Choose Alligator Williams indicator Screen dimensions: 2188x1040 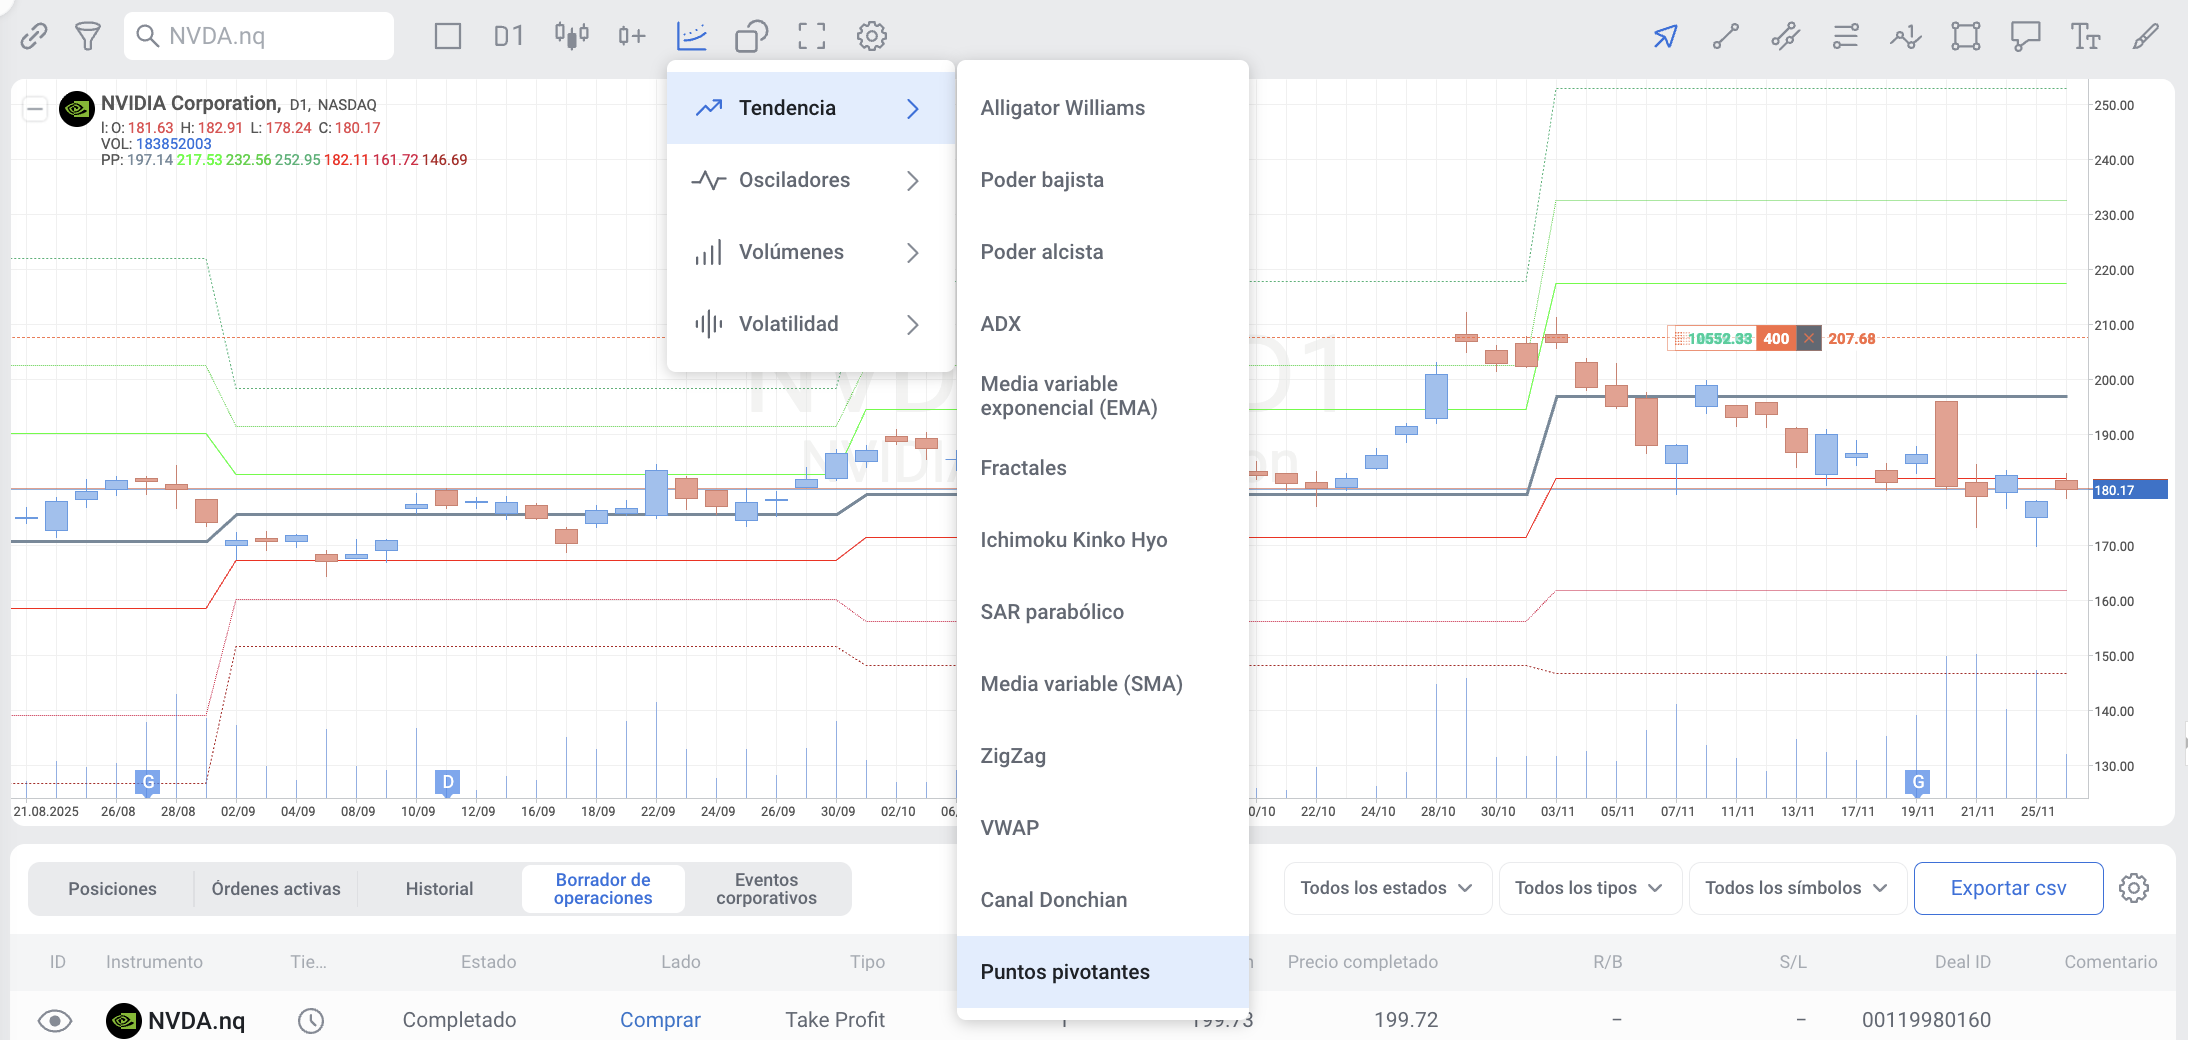(x=1103, y=108)
